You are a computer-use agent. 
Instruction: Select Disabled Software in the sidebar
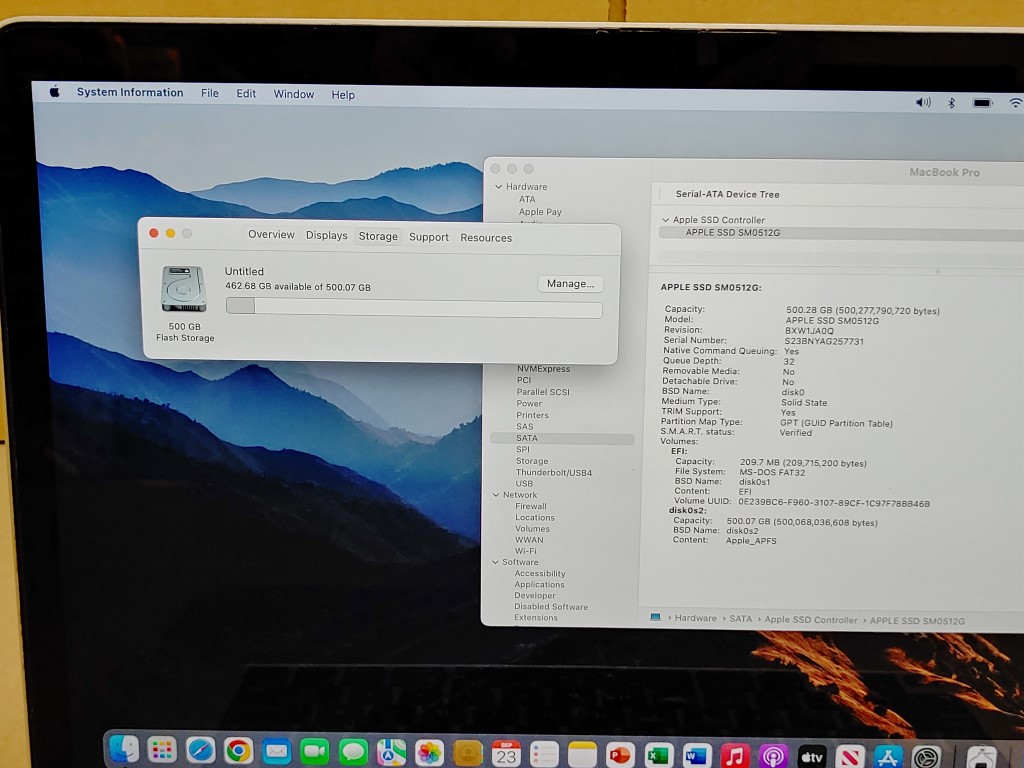551,607
